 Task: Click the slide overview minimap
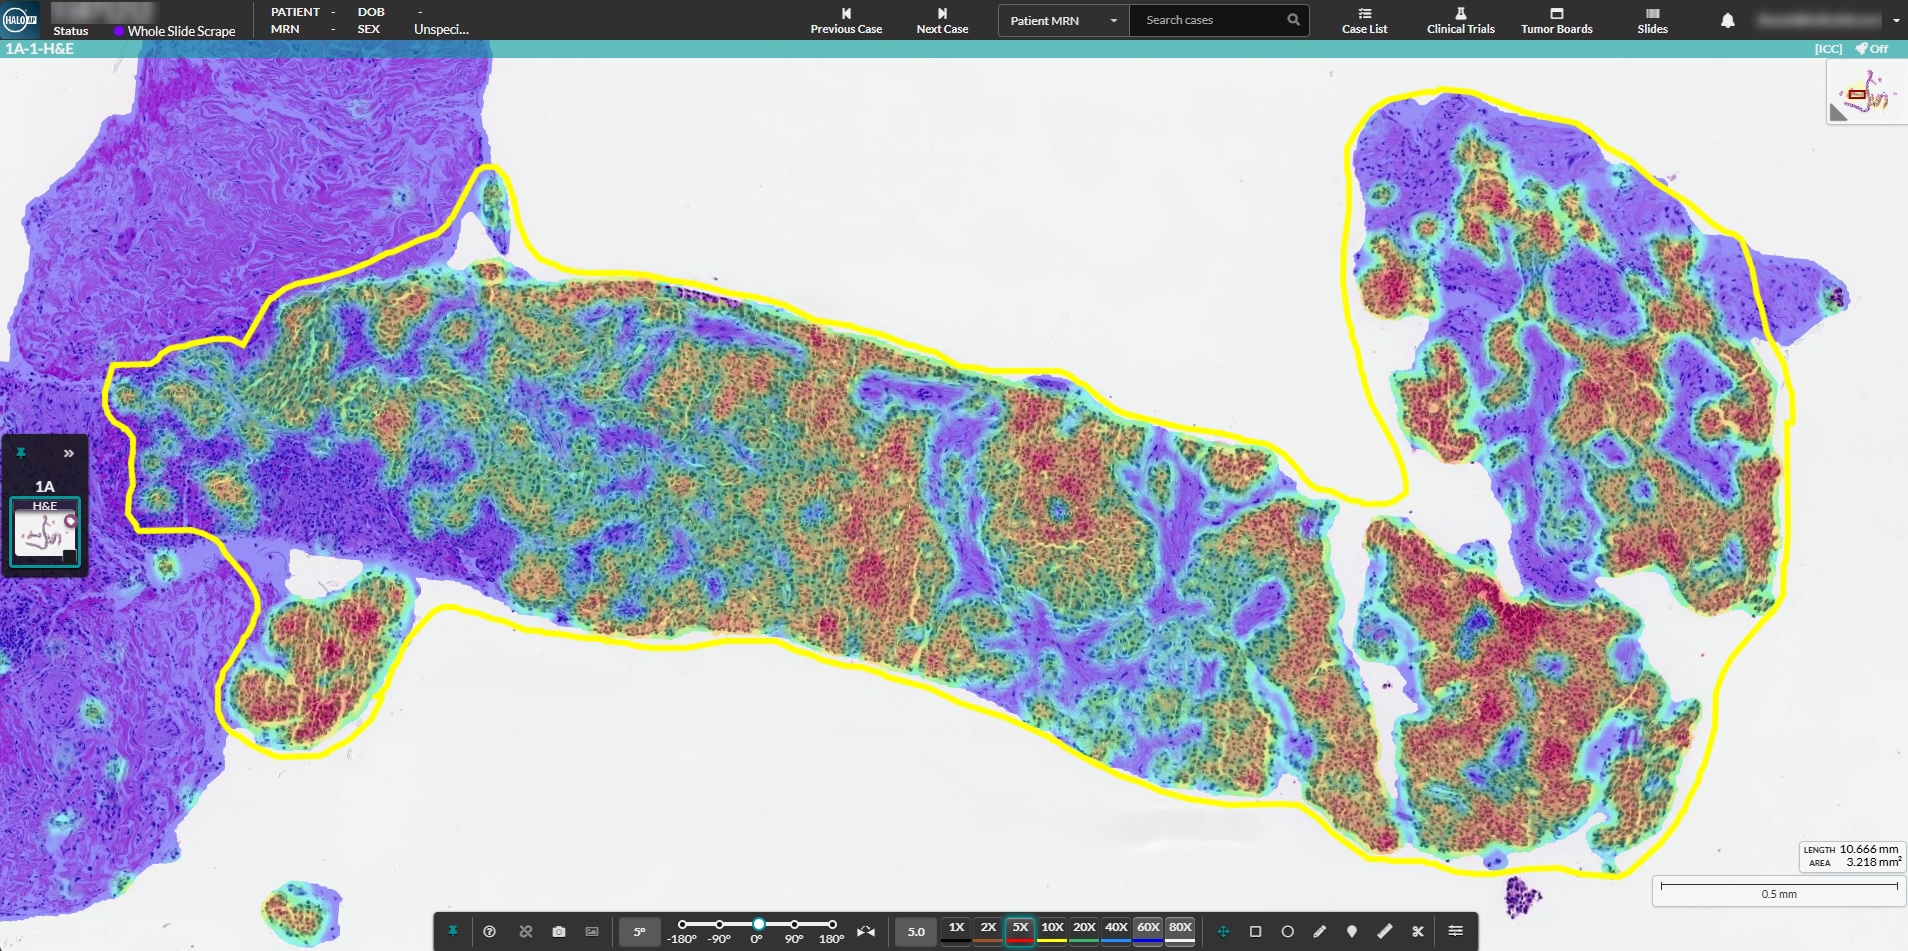[x=1866, y=92]
